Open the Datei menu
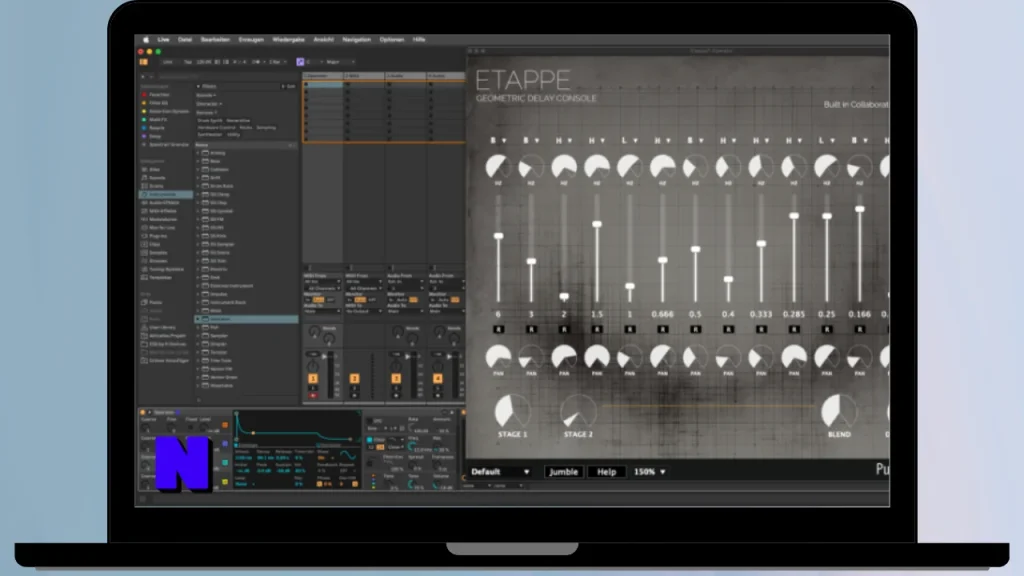 185,40
